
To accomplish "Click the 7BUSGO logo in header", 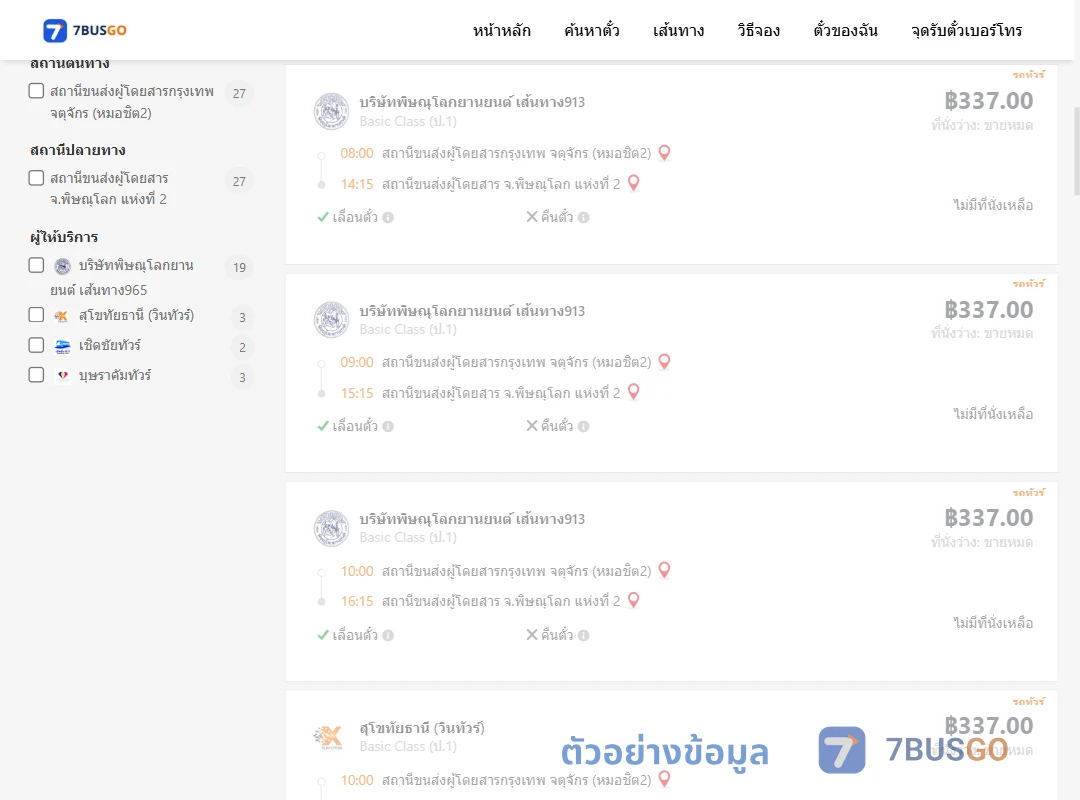I will click(85, 30).
